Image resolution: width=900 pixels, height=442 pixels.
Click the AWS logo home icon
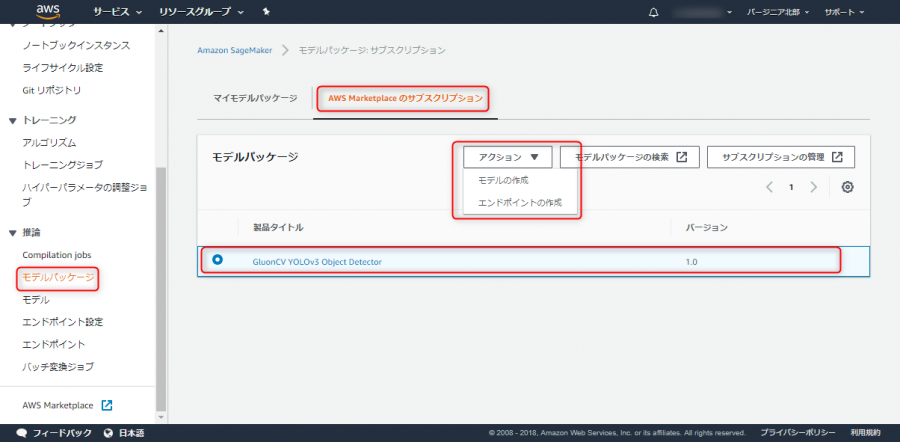click(48, 11)
